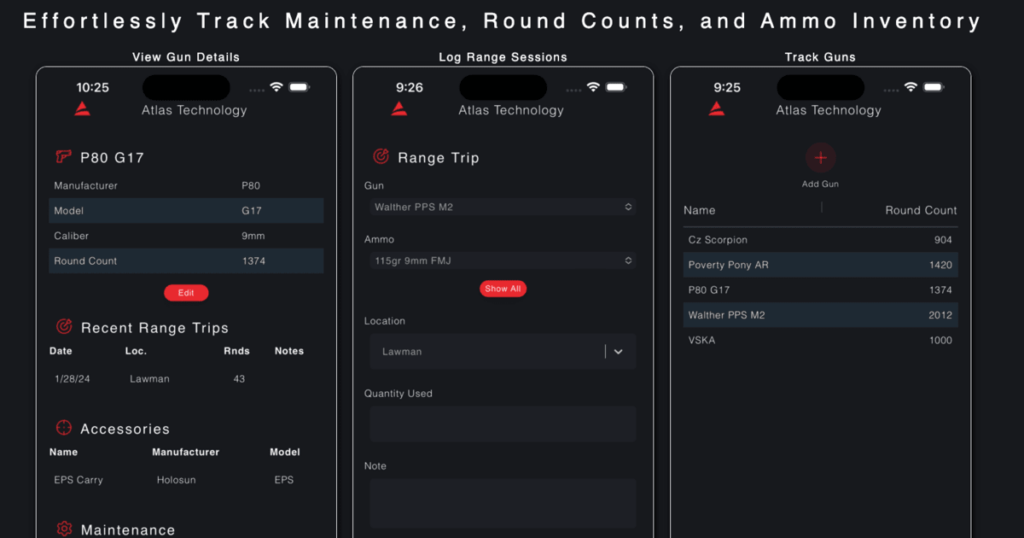
Task: Select the Cz Scorpion row in gun list
Action: pos(820,240)
